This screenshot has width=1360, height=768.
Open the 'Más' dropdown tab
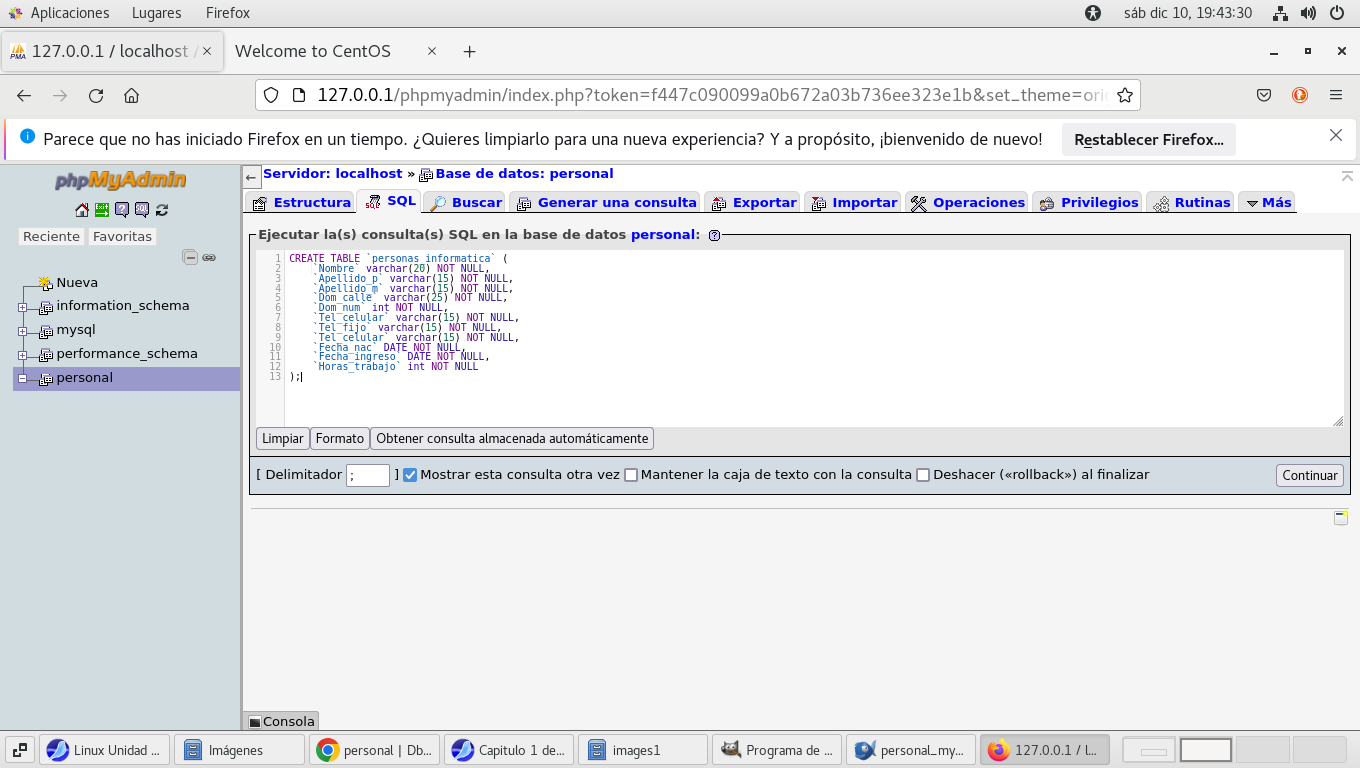click(1266, 202)
